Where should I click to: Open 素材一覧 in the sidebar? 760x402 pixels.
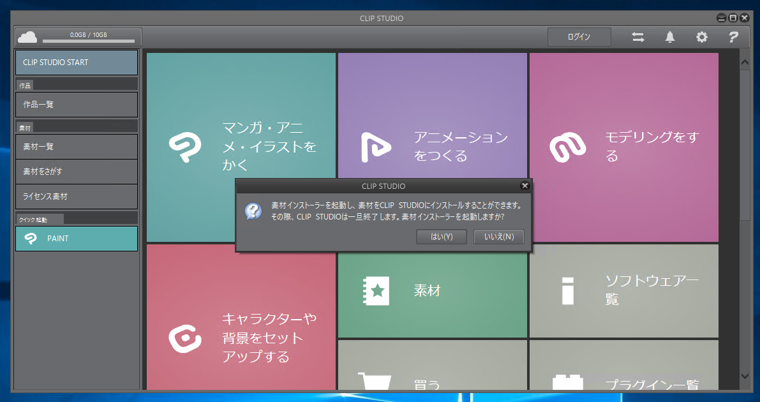pyautogui.click(x=77, y=146)
